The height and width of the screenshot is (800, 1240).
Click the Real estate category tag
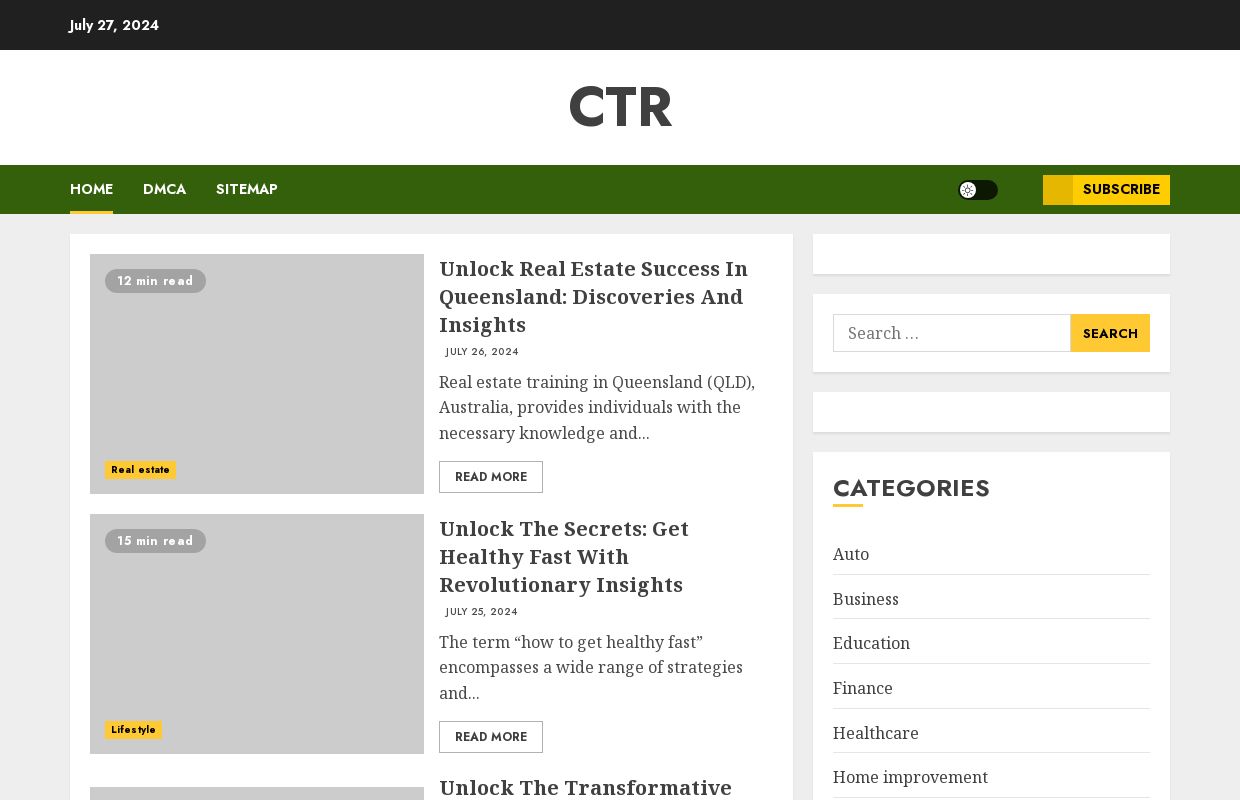point(140,470)
